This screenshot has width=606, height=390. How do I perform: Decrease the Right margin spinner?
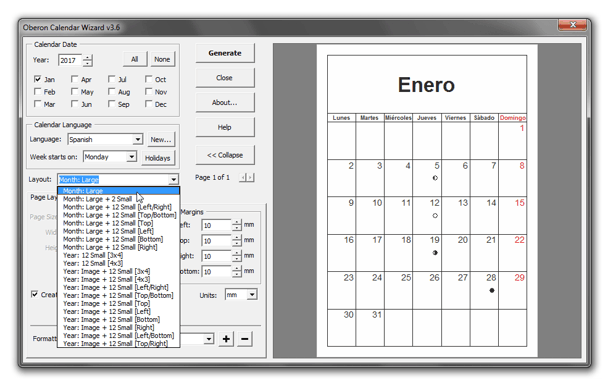(x=237, y=259)
